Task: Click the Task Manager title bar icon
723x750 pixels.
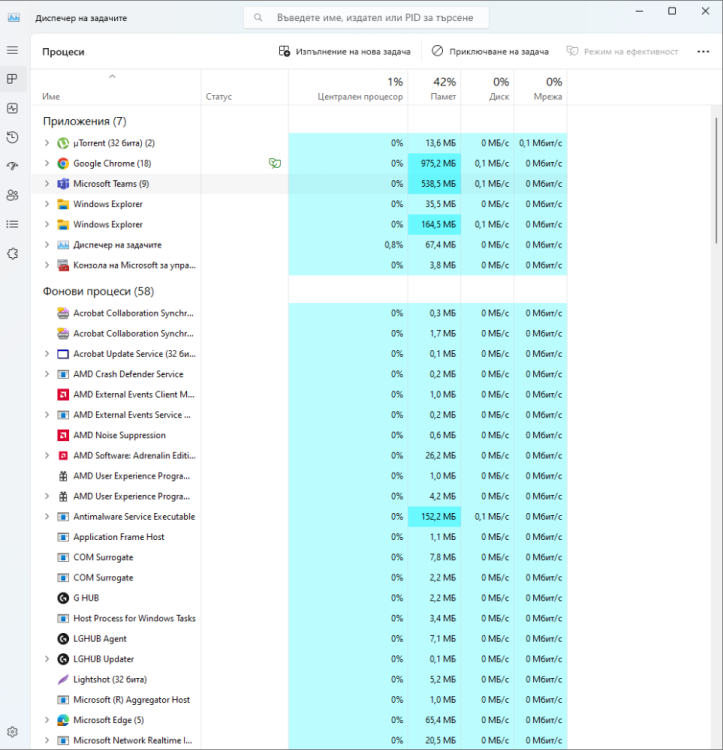Action: tap(14, 18)
